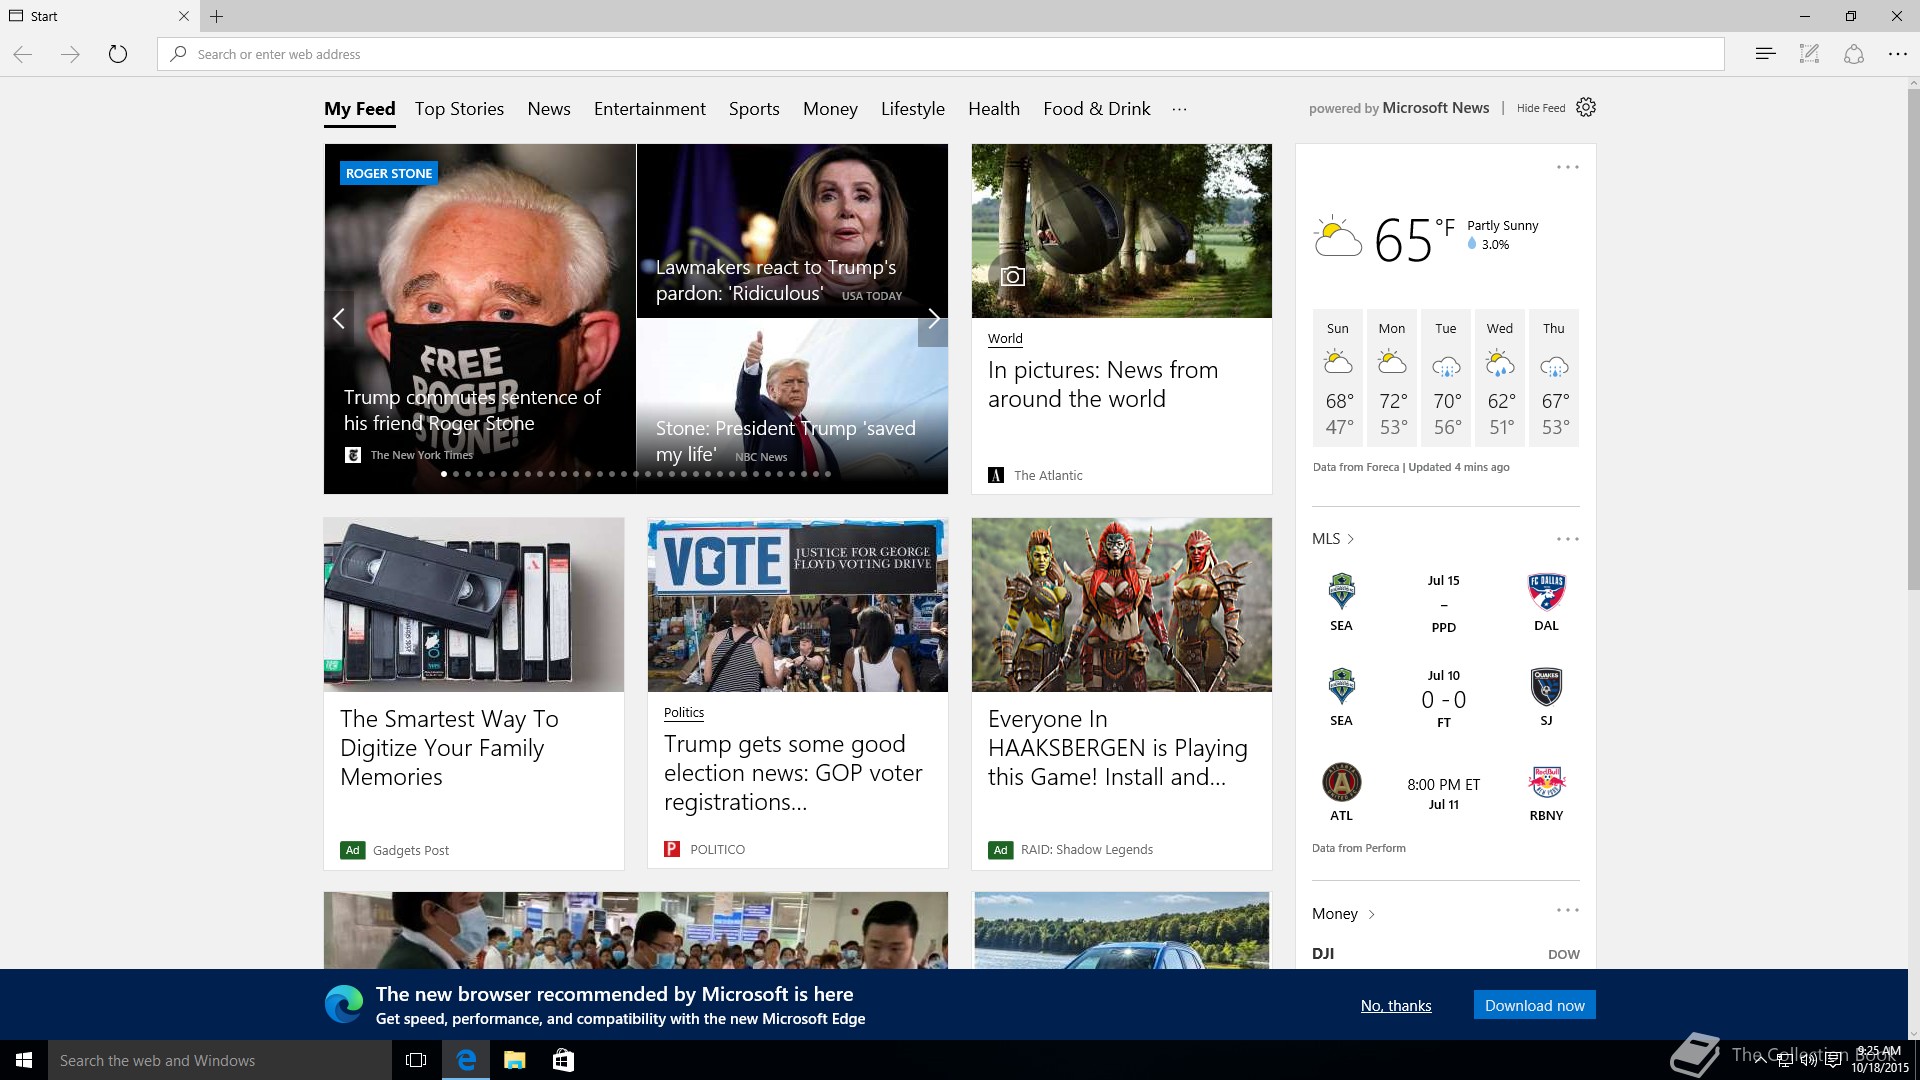Click Task View icon on taskbar
1920x1080 pixels.
click(416, 1060)
